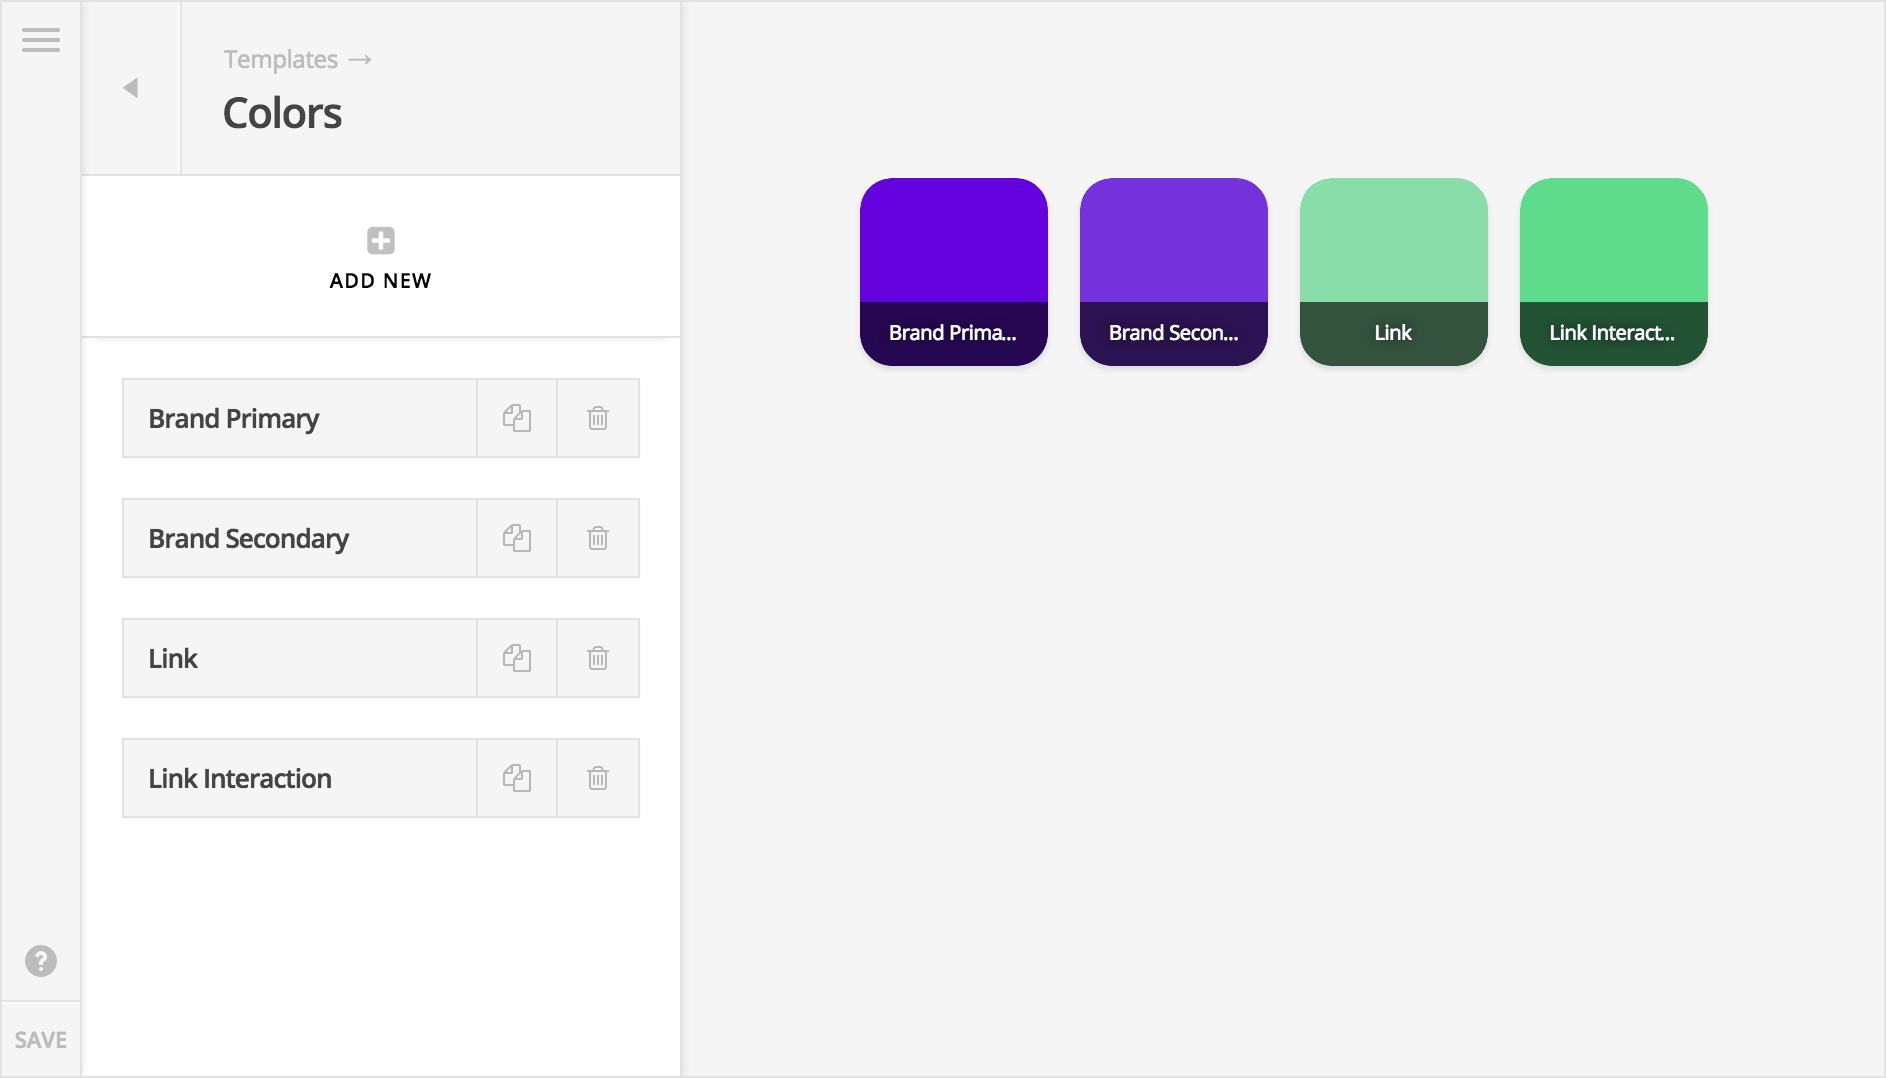Delete the Link Interaction color
The width and height of the screenshot is (1886, 1078).
pyautogui.click(x=597, y=778)
